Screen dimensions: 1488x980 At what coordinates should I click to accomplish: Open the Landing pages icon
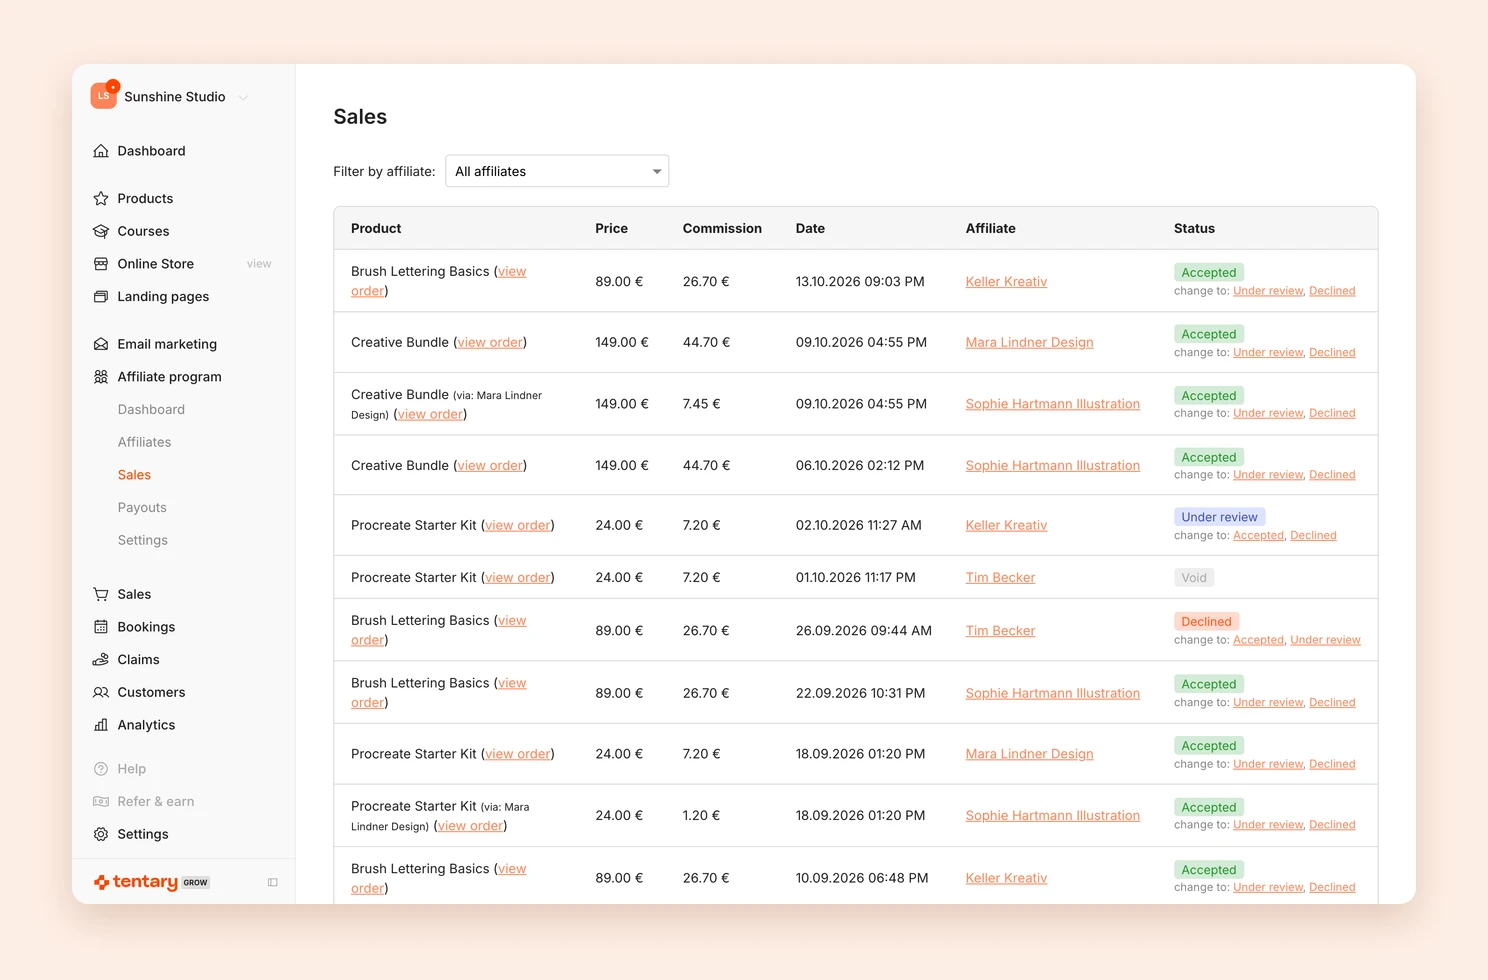coord(101,297)
